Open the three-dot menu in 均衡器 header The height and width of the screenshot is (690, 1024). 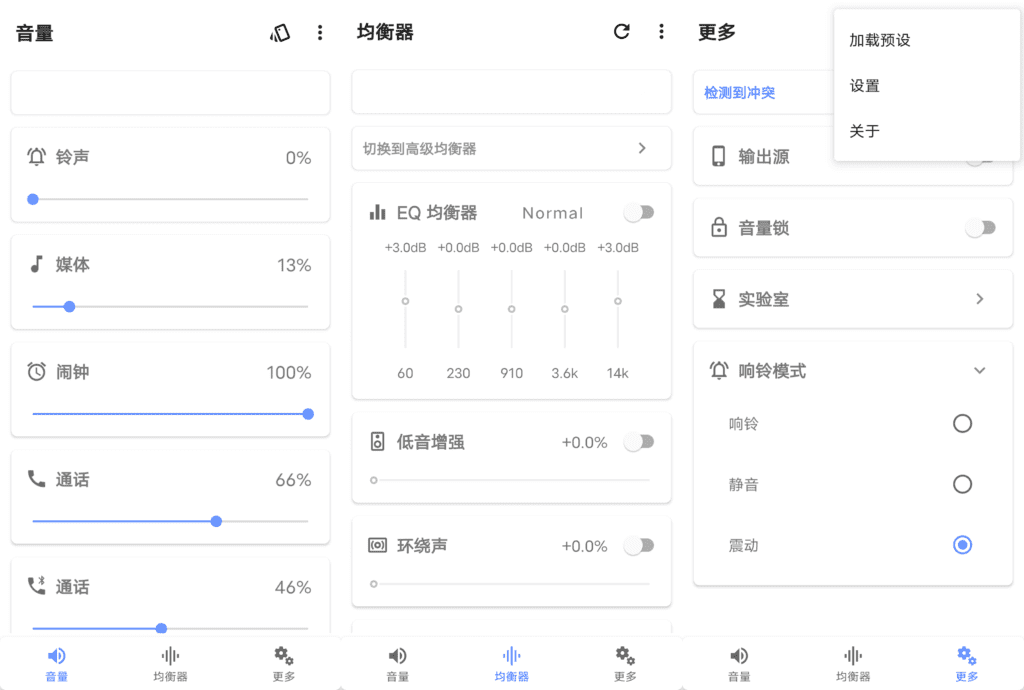click(x=661, y=32)
